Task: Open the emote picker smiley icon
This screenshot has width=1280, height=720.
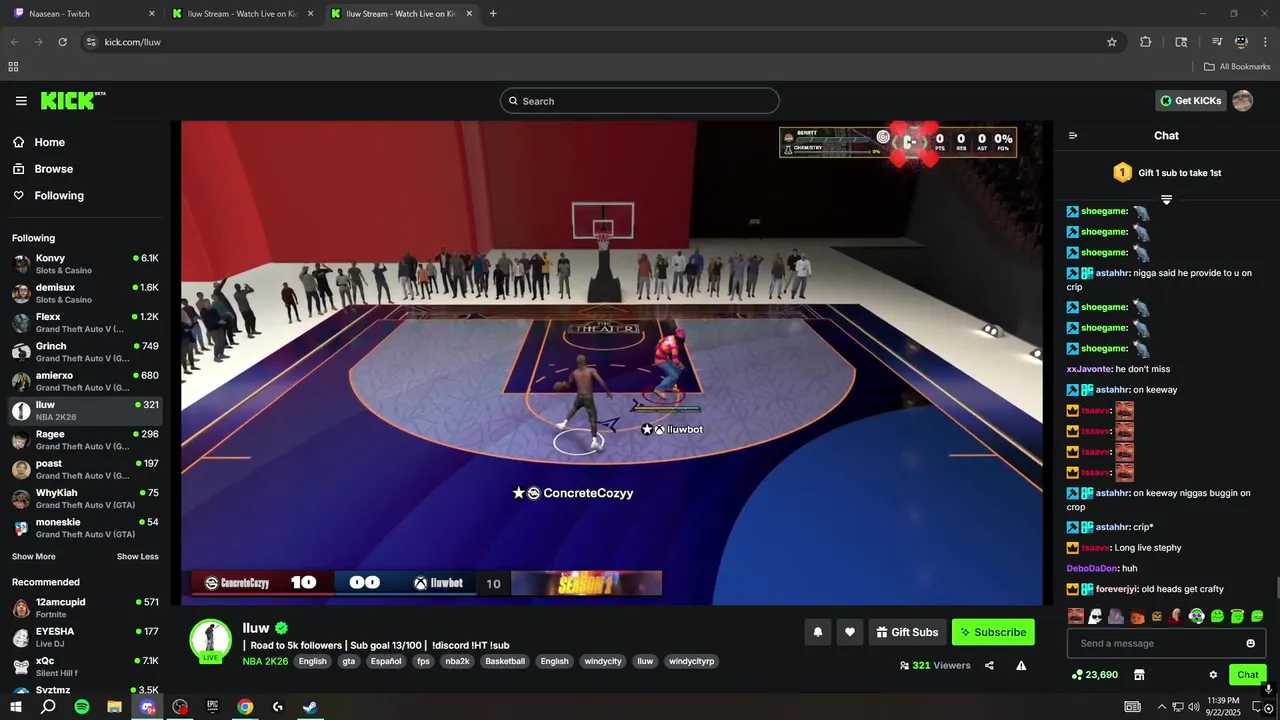Action: pos(1250,643)
